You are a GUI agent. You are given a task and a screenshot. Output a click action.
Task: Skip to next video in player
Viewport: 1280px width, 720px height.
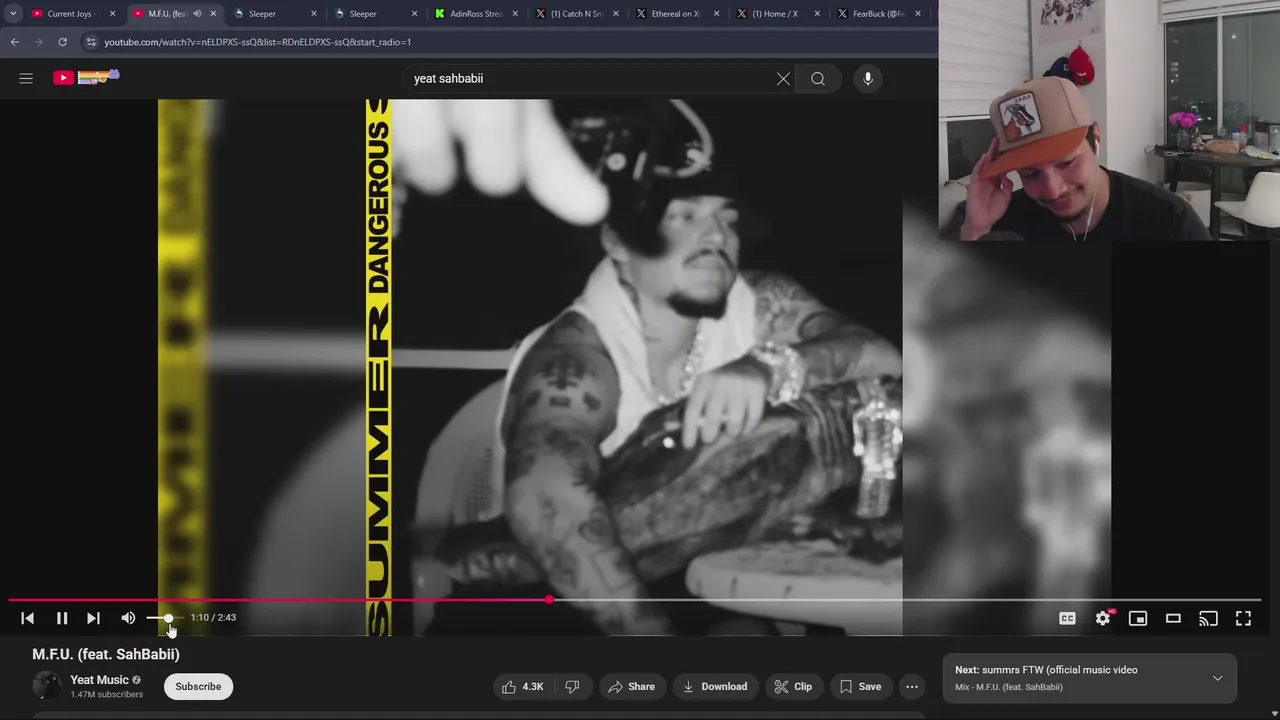coord(93,618)
